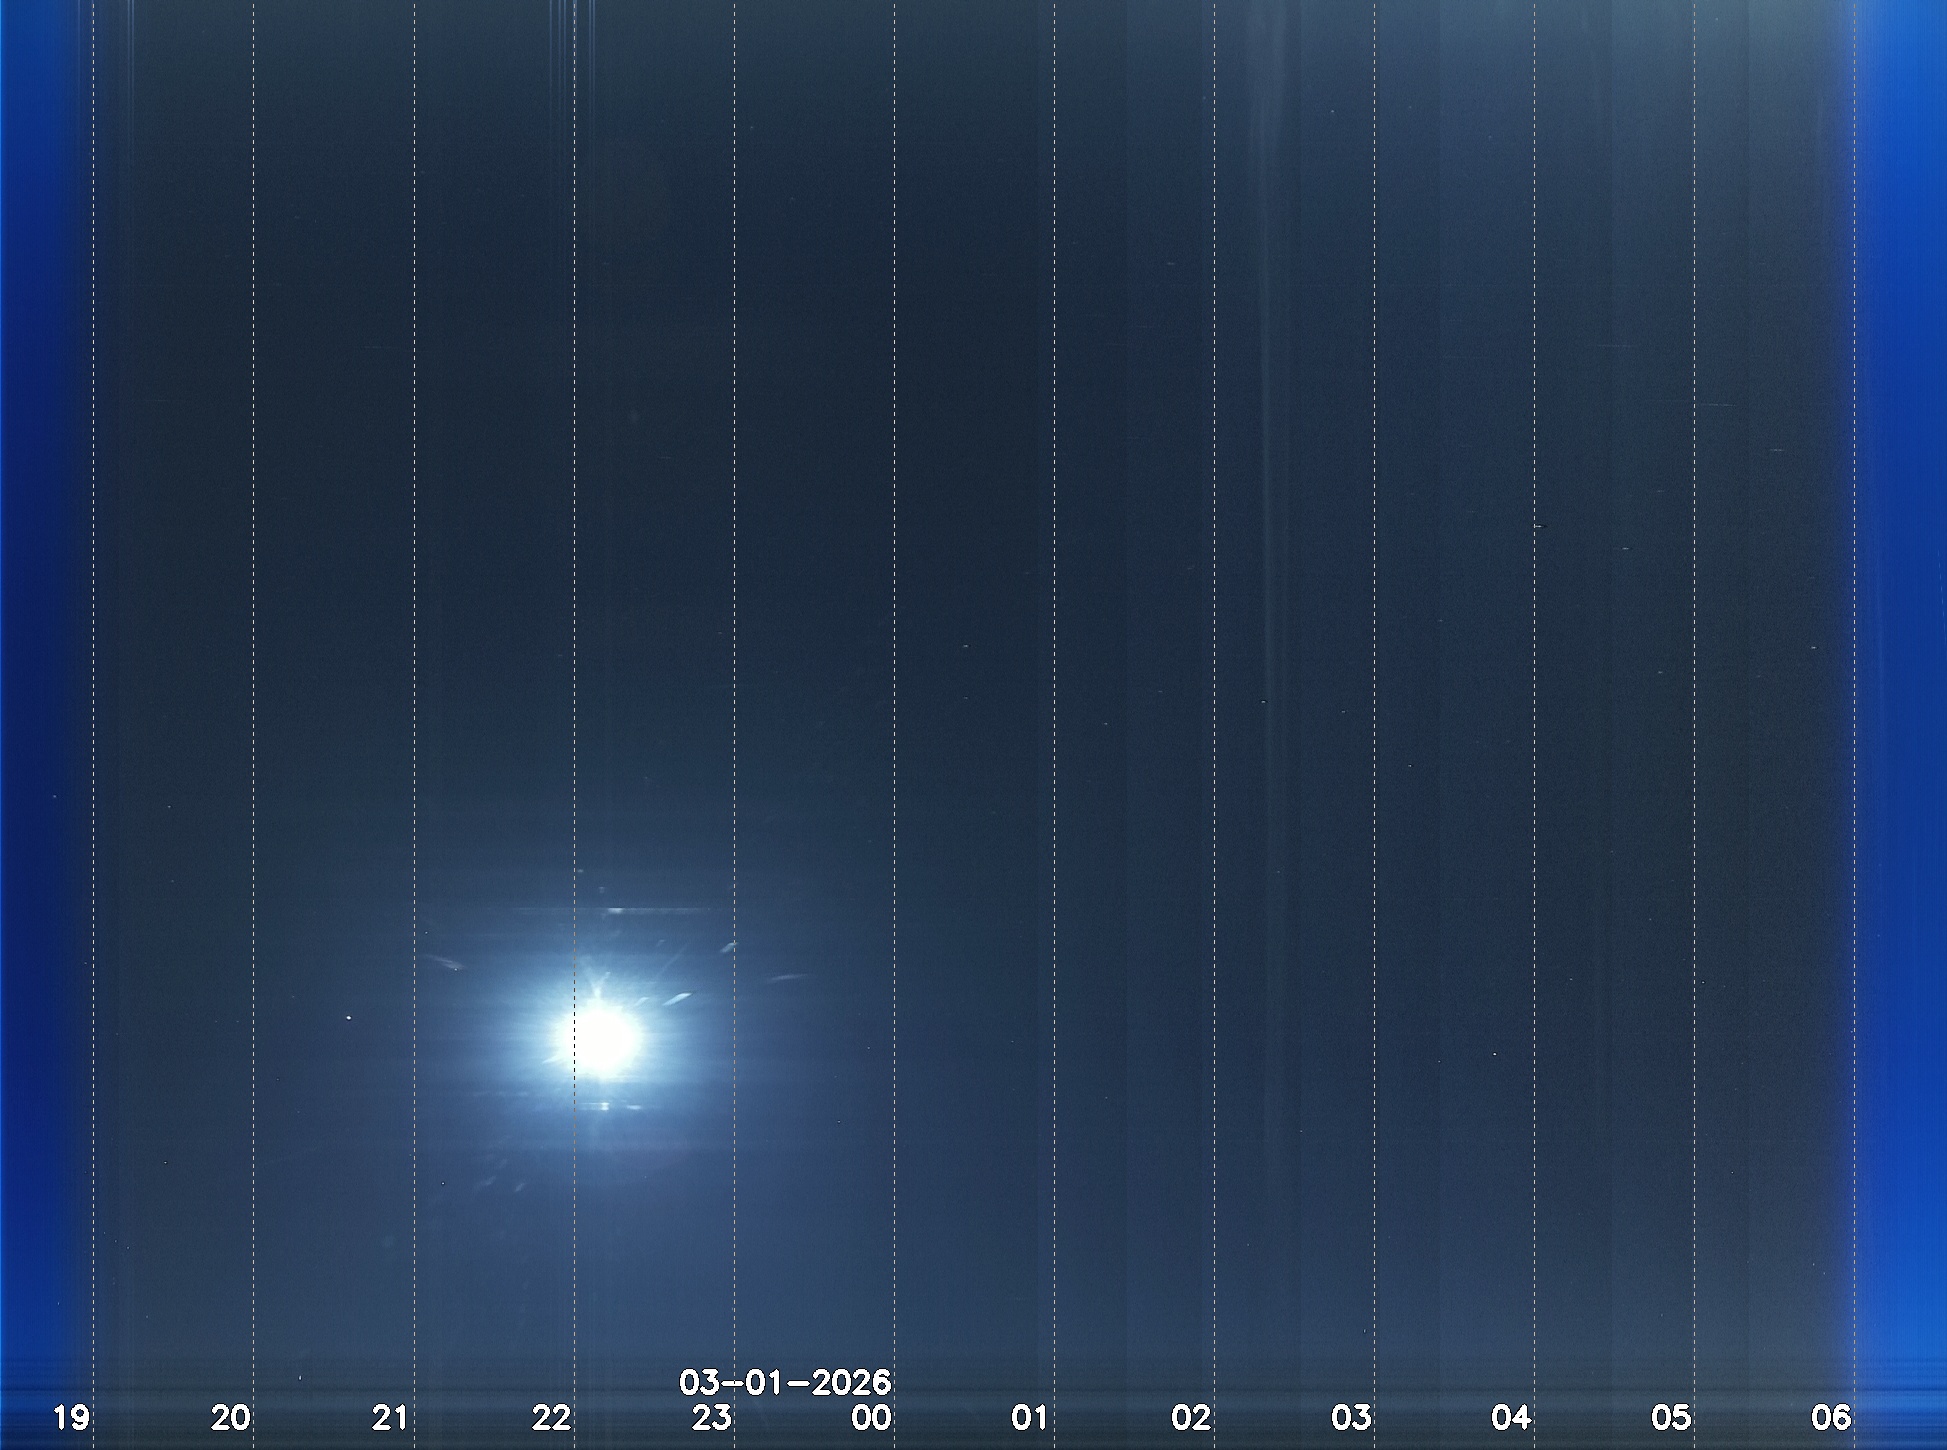This screenshot has width=1947, height=1450.
Task: Select the 20 hour label
Action: (x=231, y=1417)
